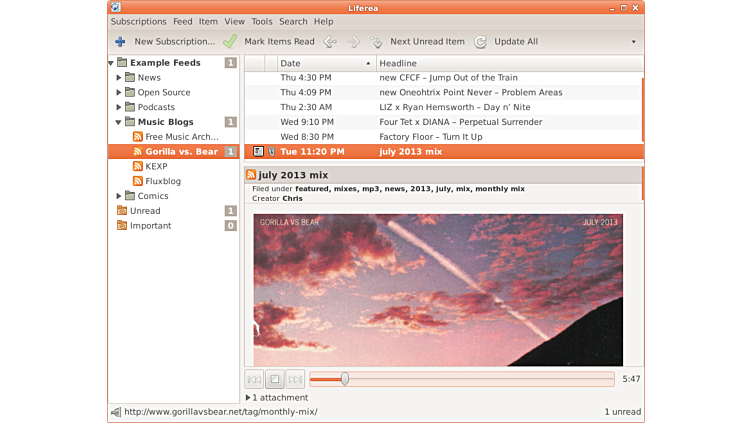Click the New Subscription plus icon
The height and width of the screenshot is (423, 752).
[x=120, y=42]
